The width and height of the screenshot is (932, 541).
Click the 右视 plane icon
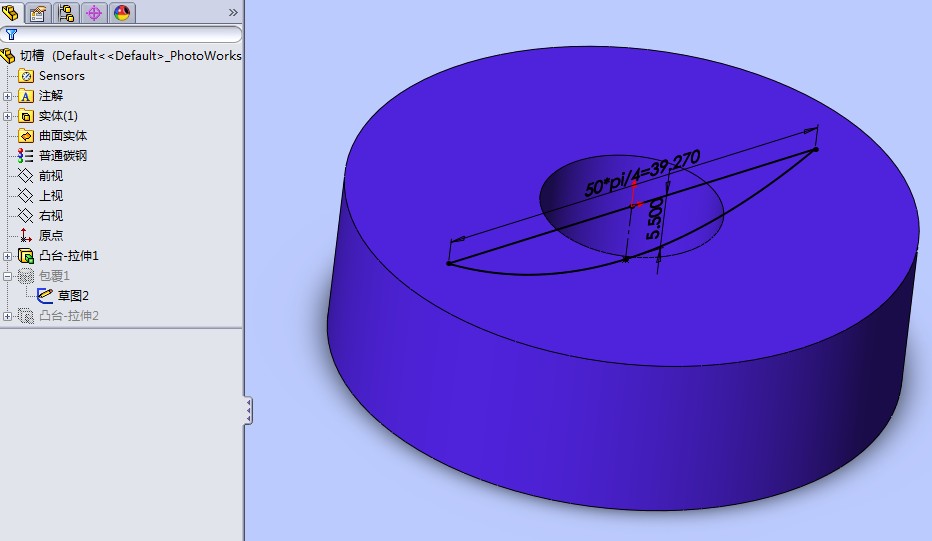pos(26,216)
